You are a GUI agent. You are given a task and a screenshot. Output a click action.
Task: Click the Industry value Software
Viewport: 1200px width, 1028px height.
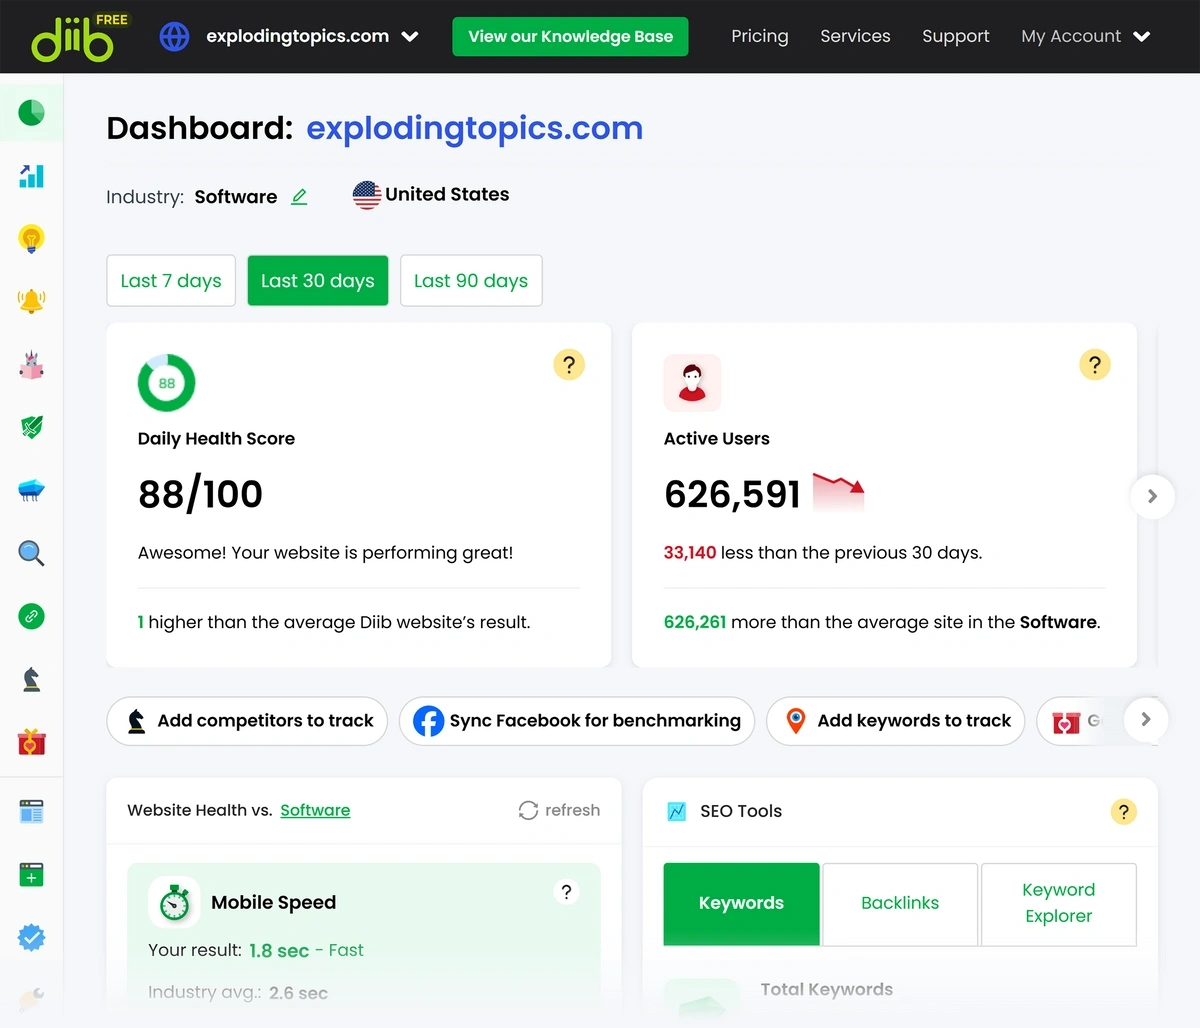[236, 196]
